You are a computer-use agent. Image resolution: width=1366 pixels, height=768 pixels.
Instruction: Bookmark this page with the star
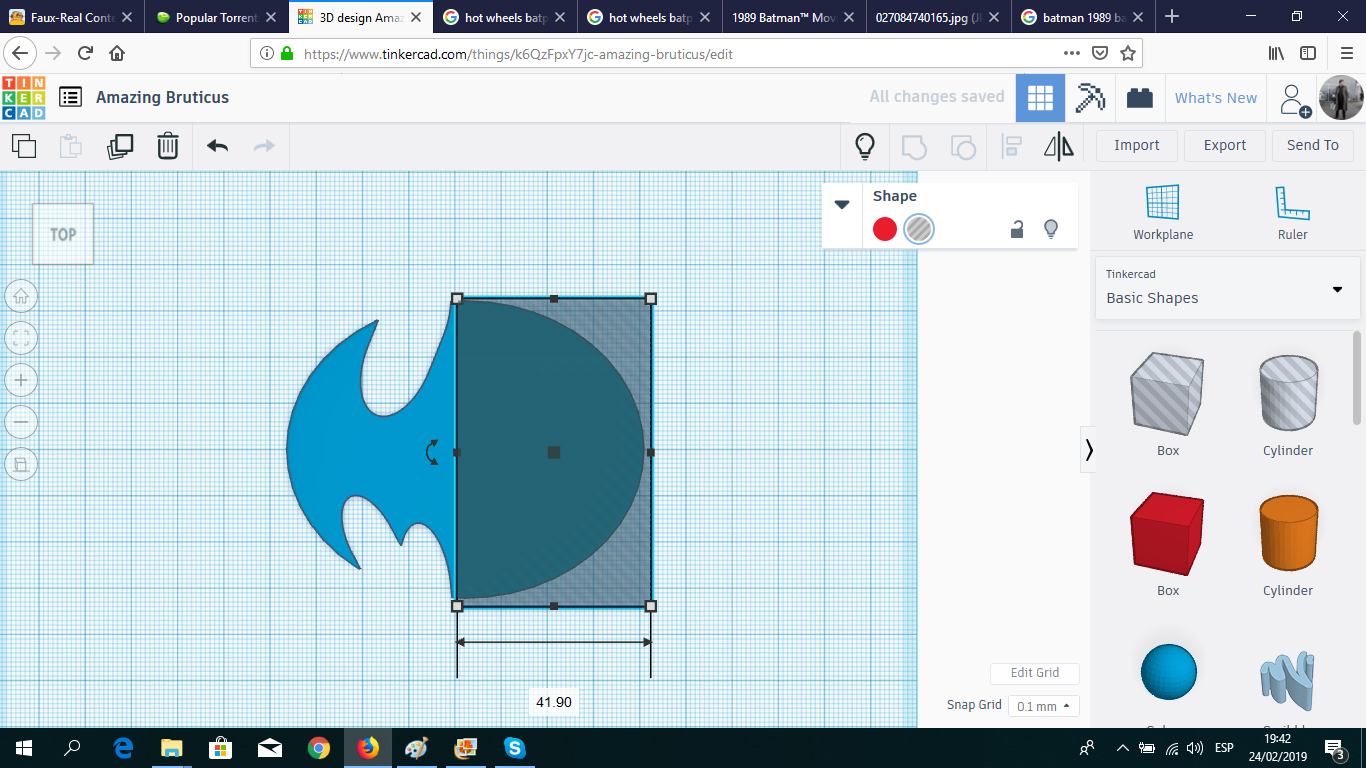point(1128,53)
